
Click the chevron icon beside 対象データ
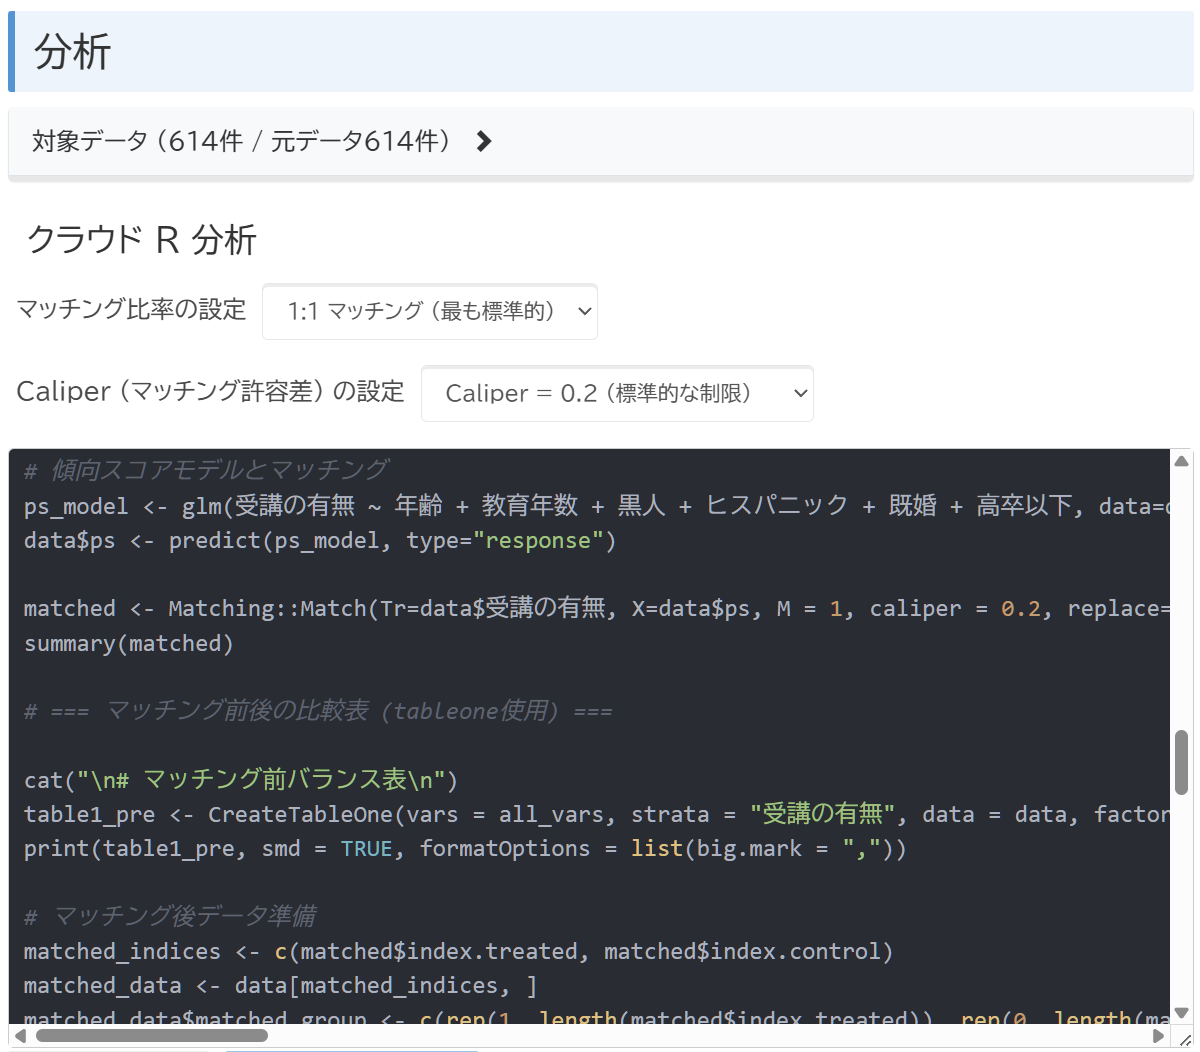pos(484,142)
